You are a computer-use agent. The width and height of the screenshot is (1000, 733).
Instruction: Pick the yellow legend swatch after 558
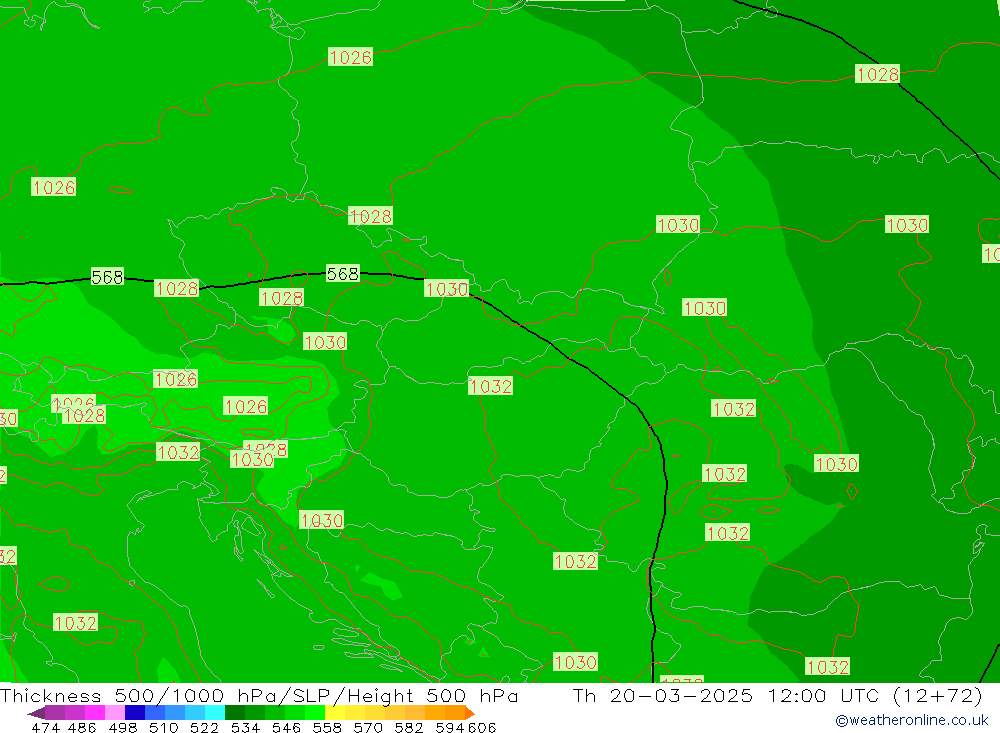335,713
